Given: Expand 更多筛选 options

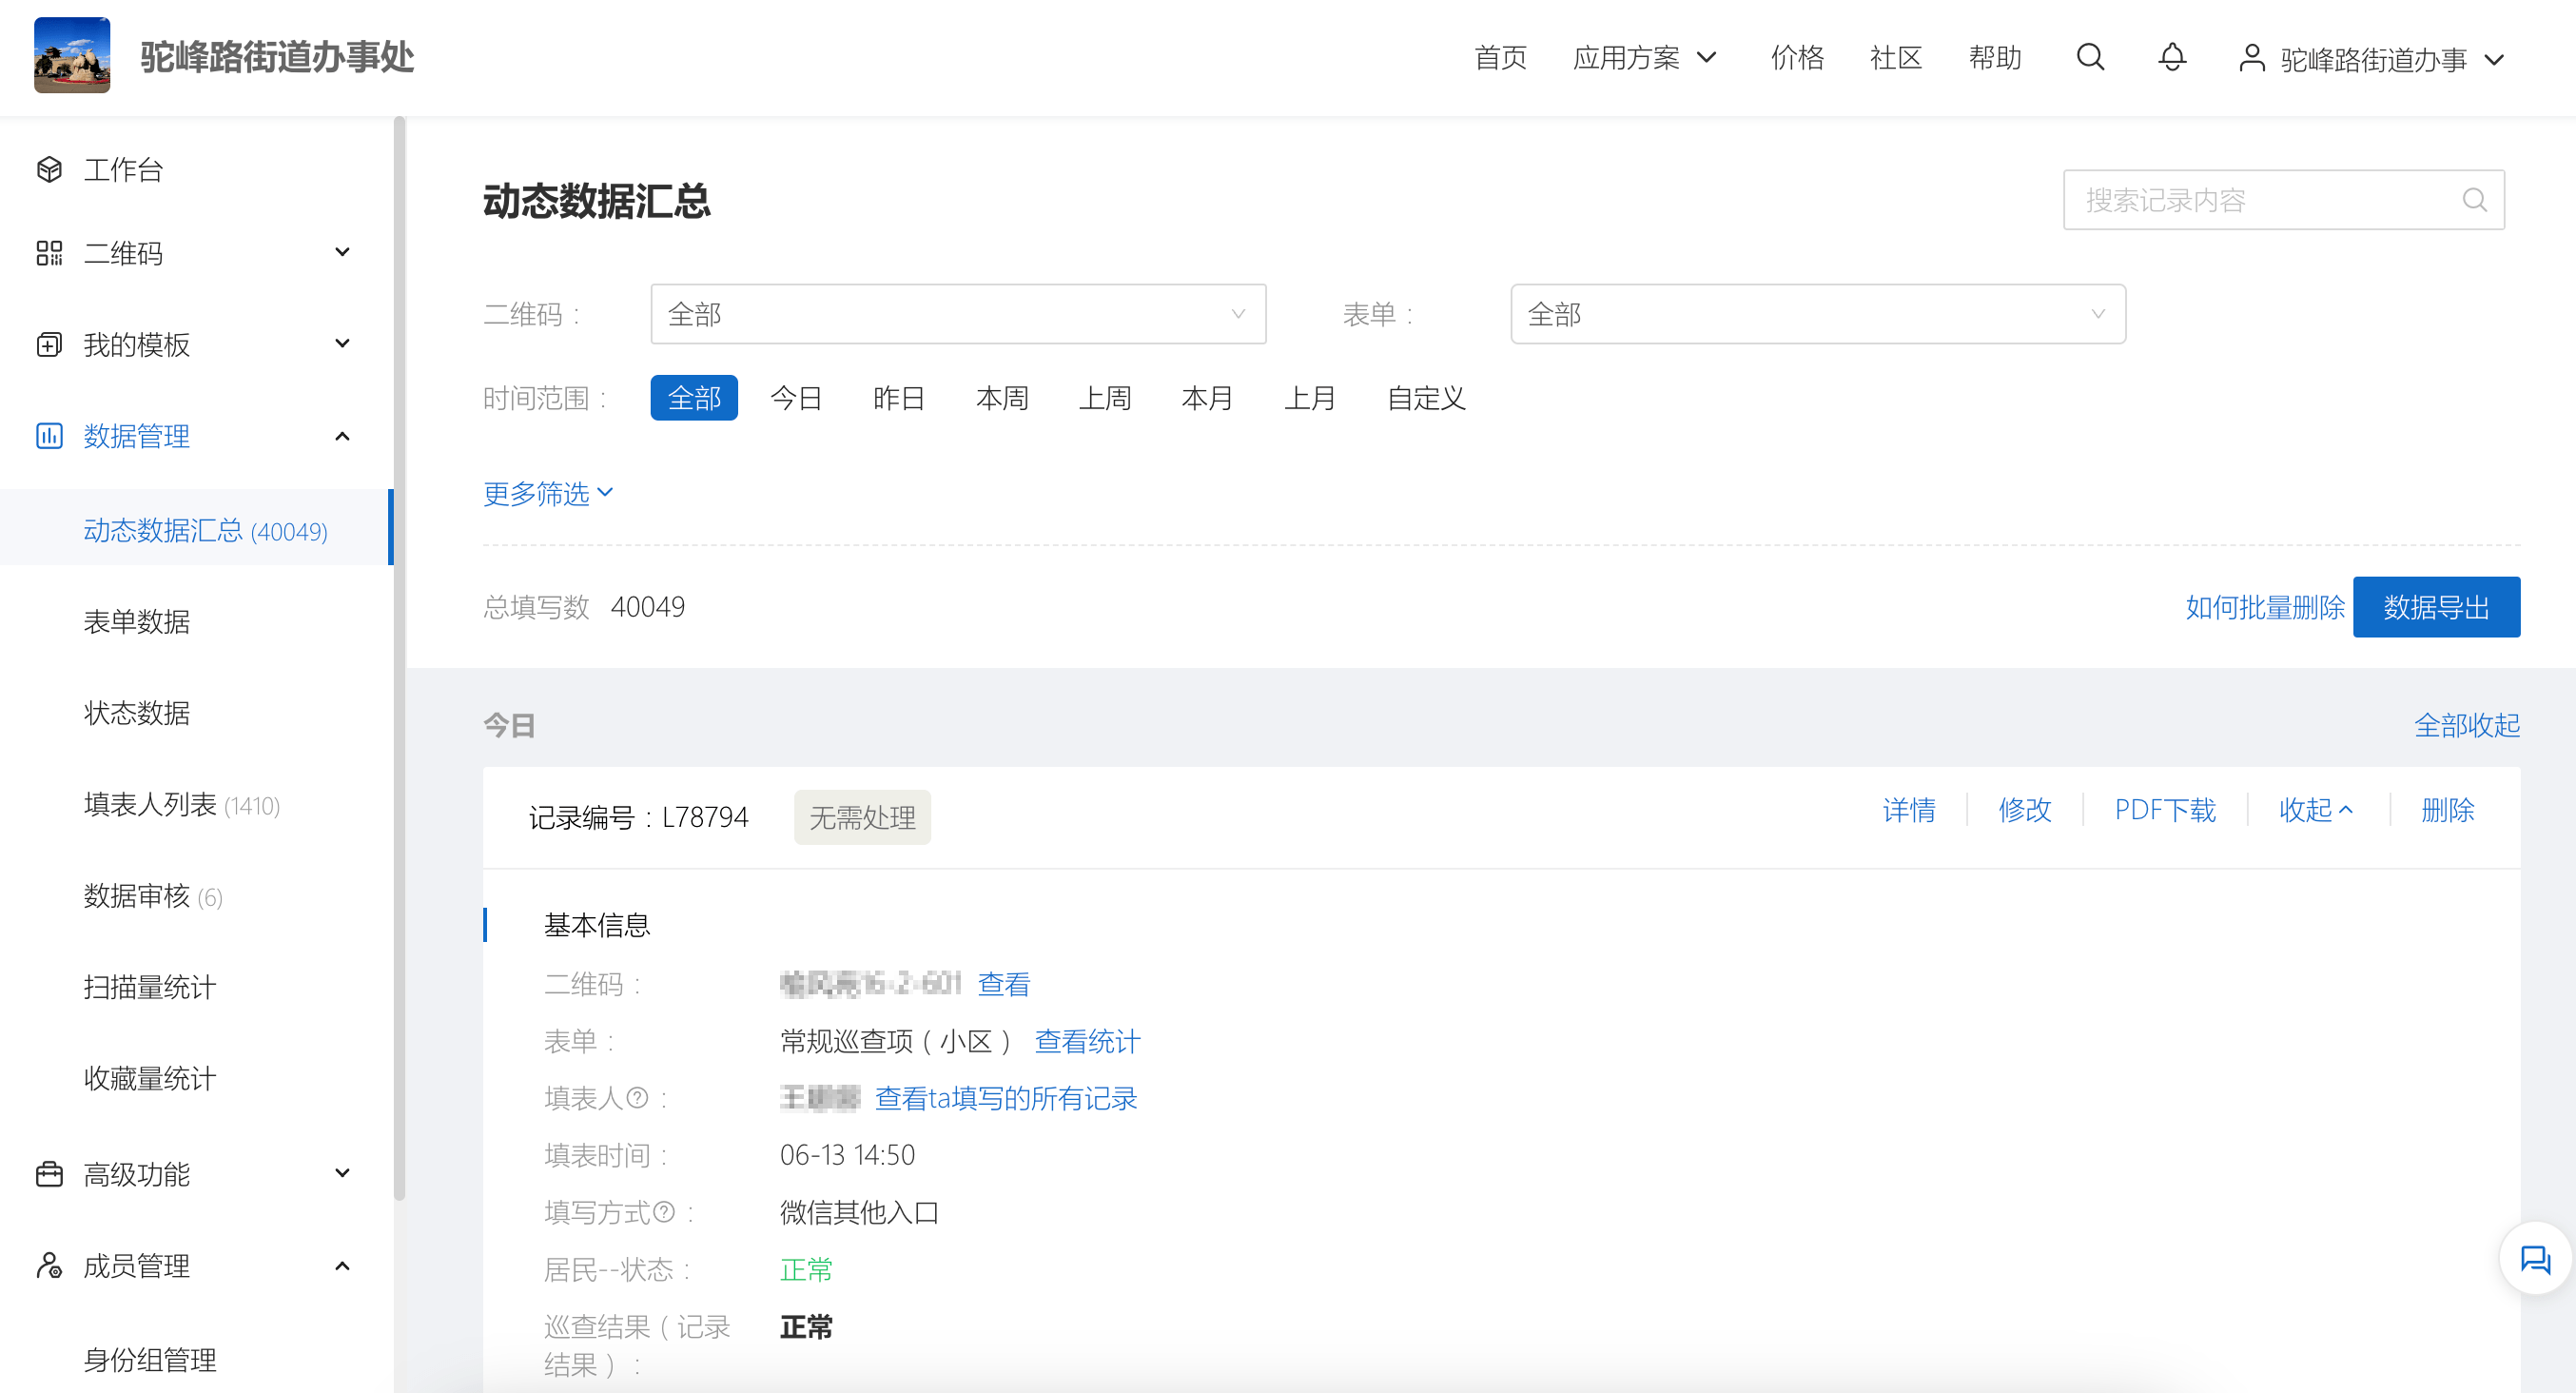Looking at the screenshot, I should pos(548,493).
